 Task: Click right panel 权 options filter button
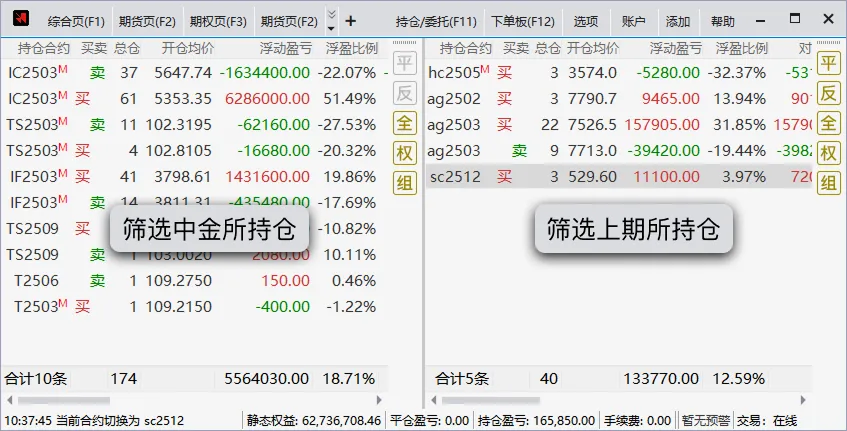(829, 153)
